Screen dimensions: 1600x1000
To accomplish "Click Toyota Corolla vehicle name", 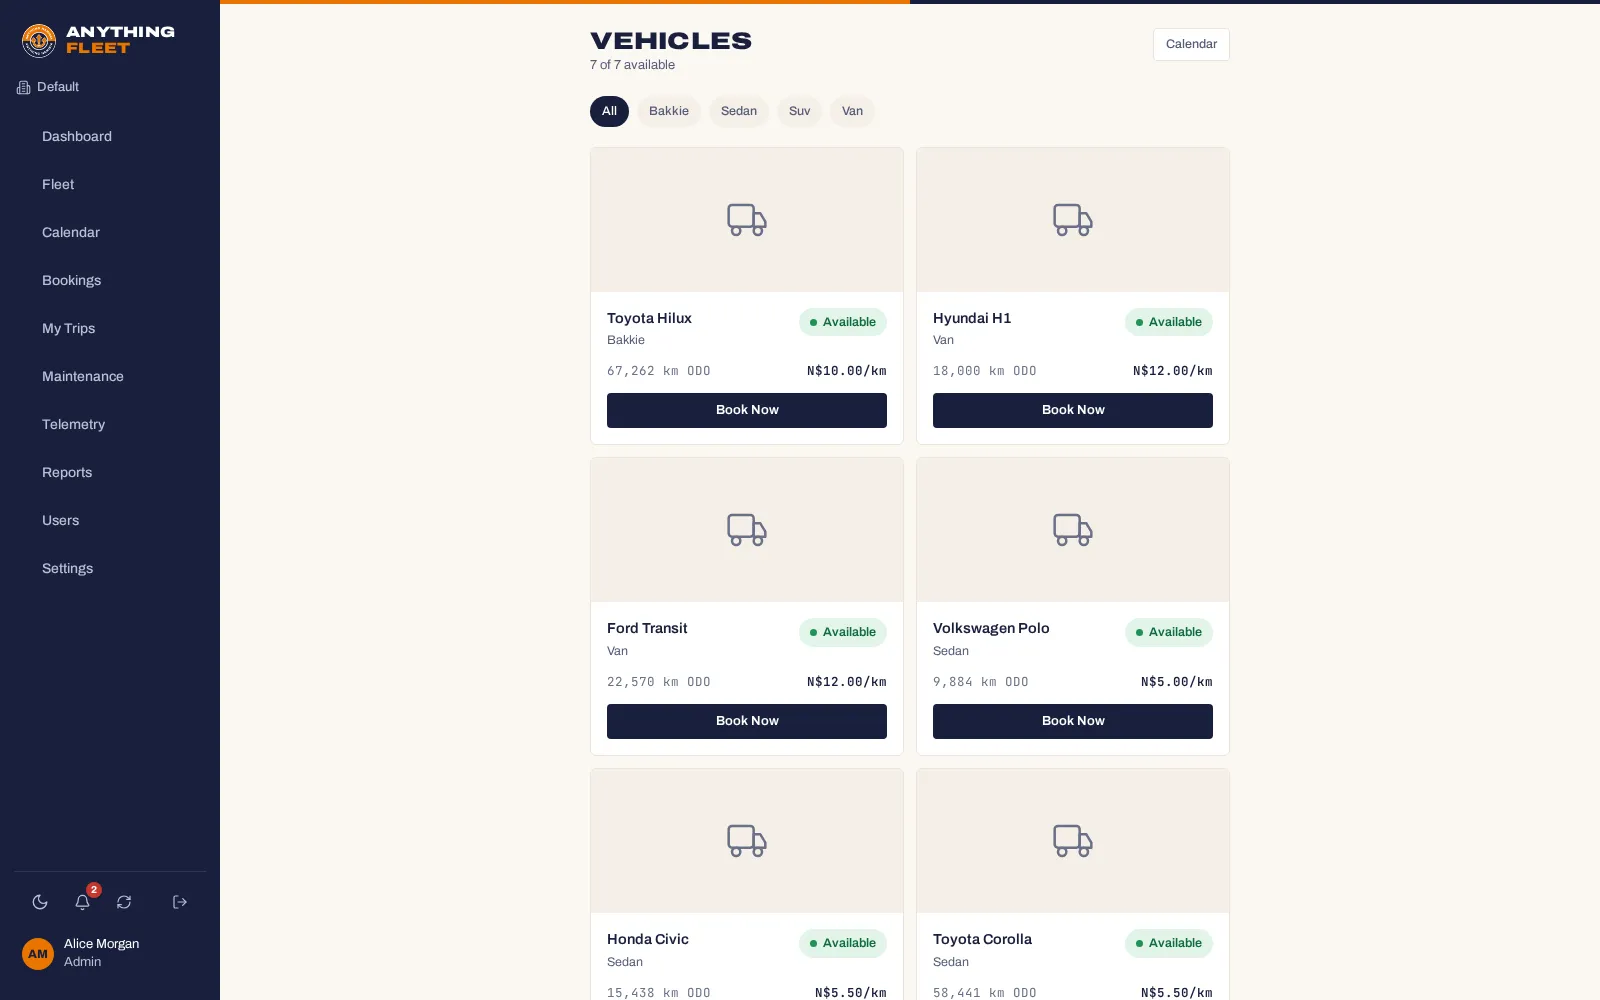I will (982, 939).
